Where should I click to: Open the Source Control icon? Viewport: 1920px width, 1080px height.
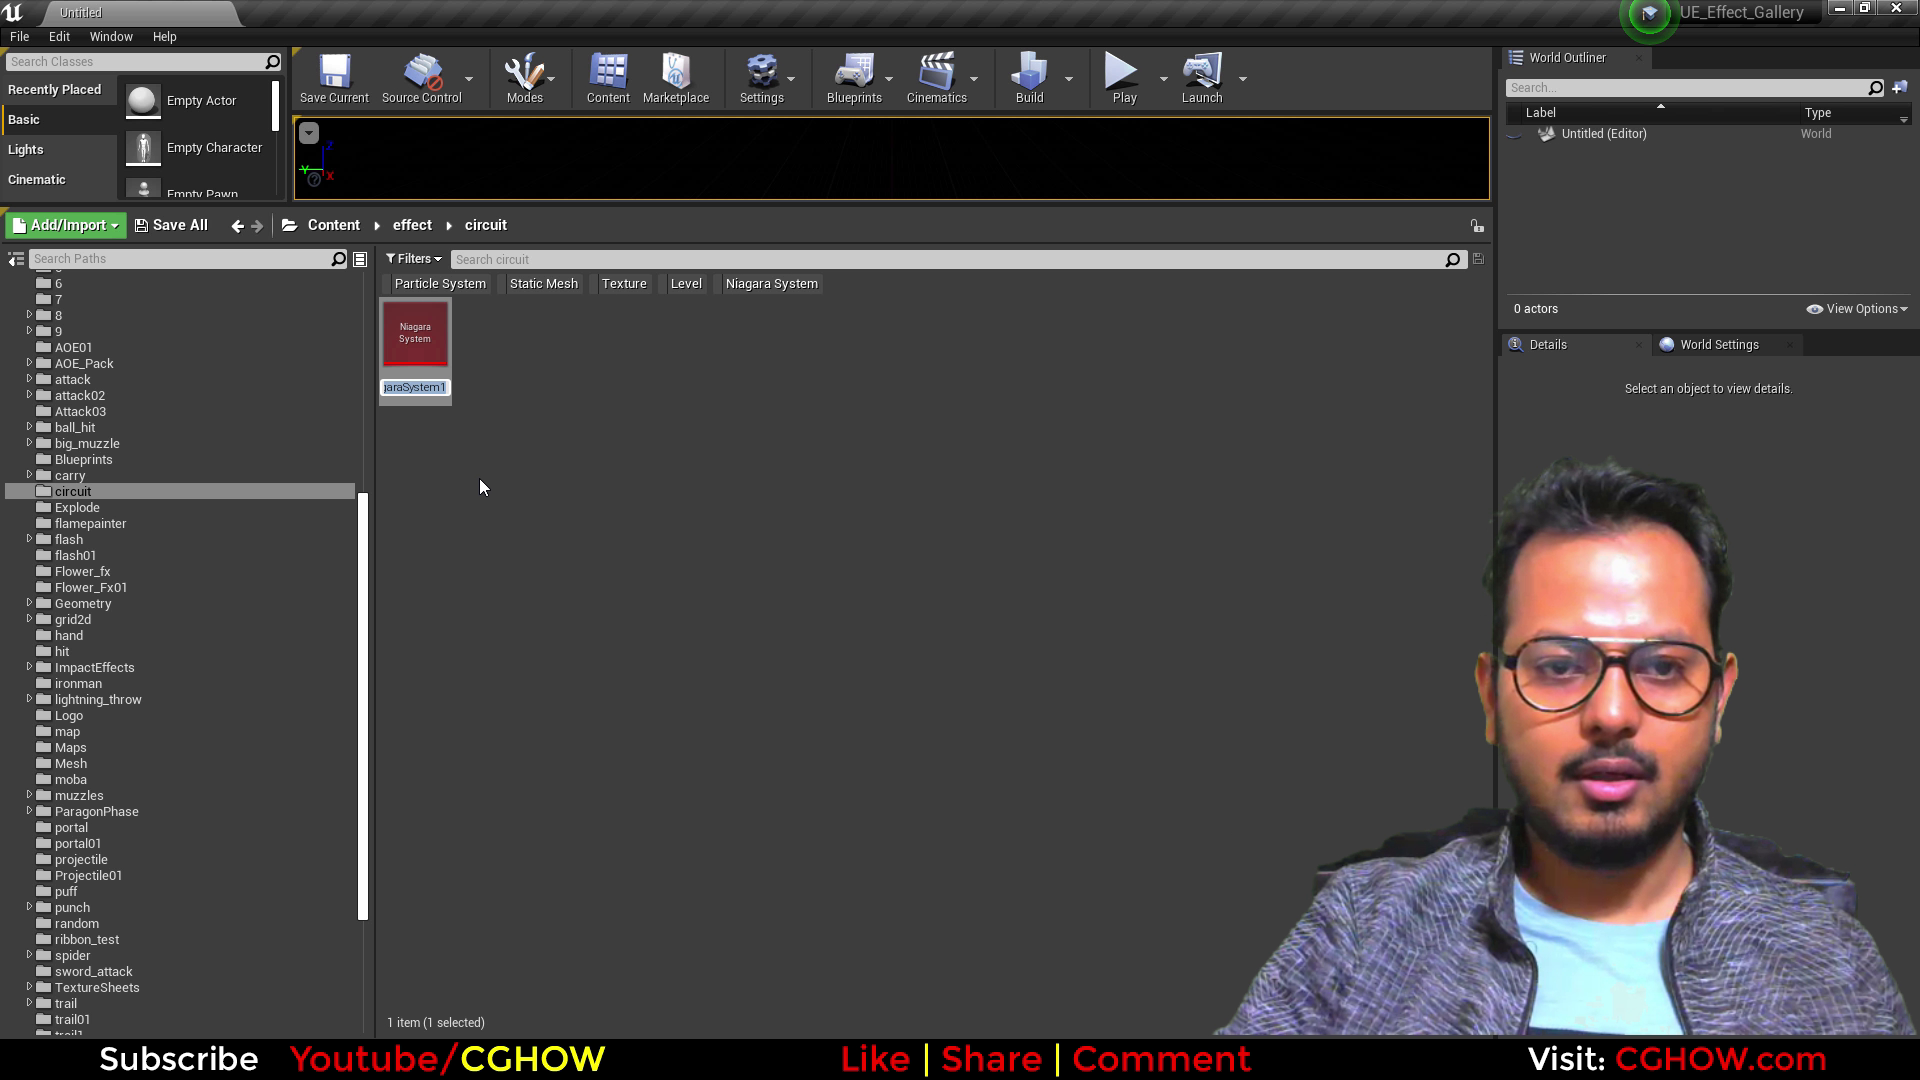421,78
